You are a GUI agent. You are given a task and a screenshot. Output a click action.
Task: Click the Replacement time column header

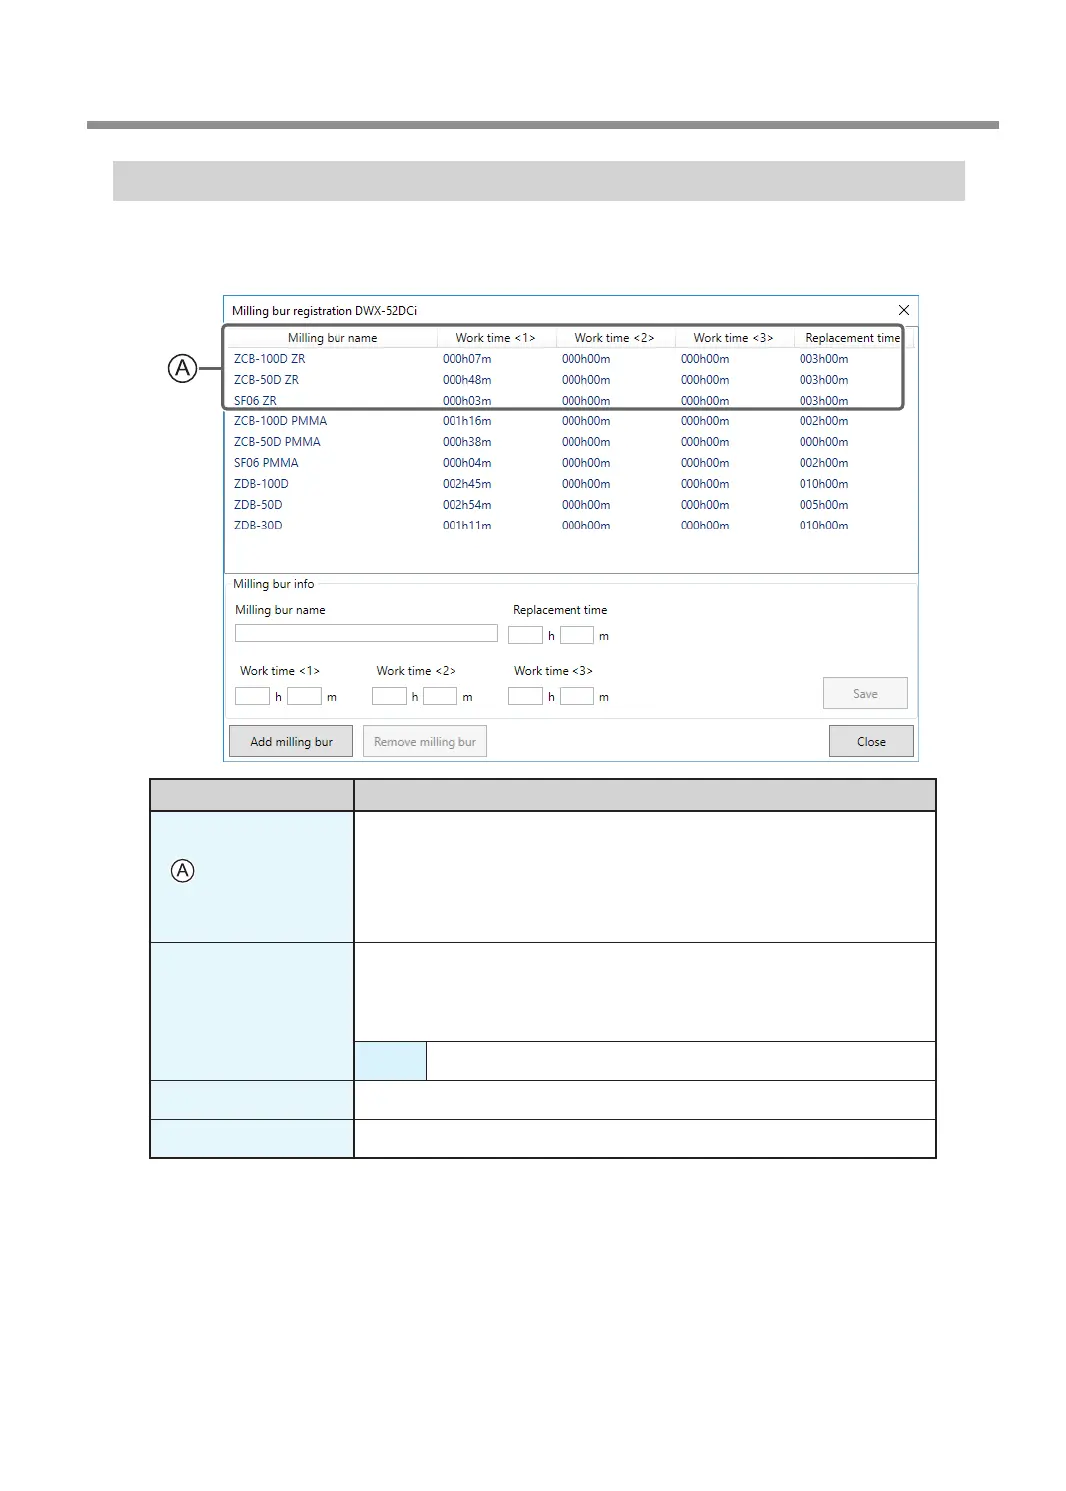[x=852, y=338]
